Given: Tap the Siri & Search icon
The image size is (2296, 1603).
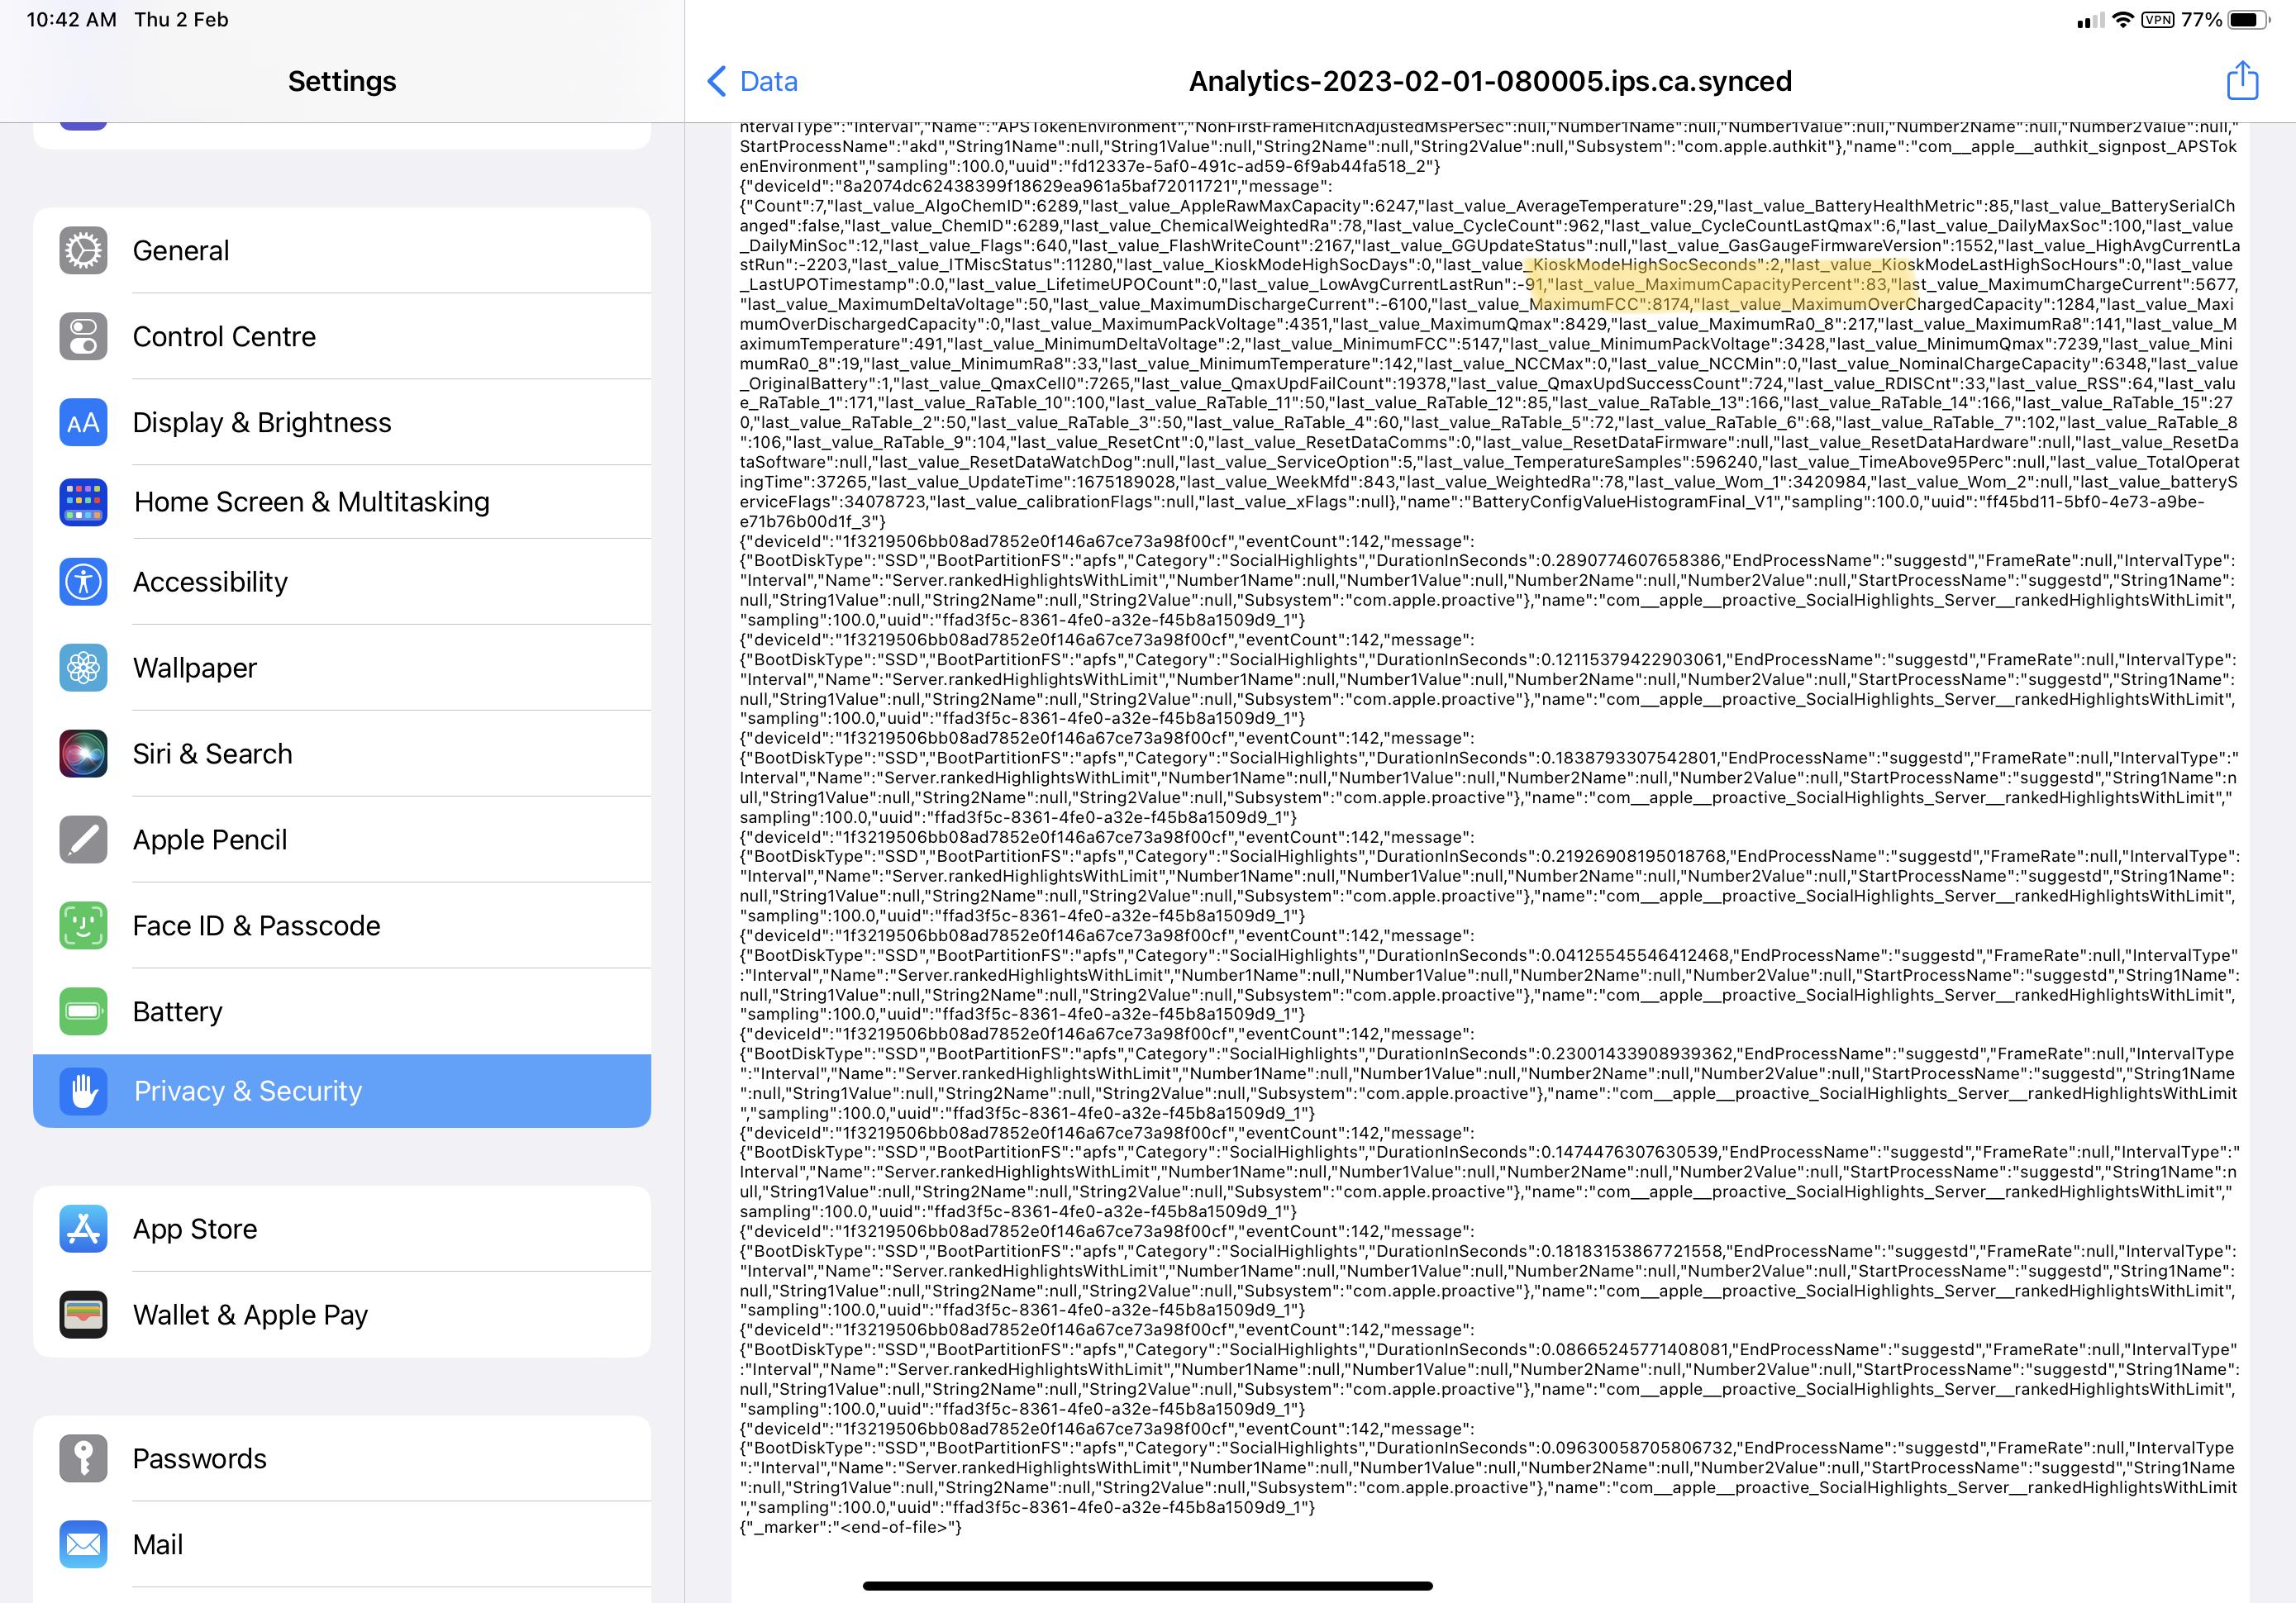Looking at the screenshot, I should coord(83,754).
